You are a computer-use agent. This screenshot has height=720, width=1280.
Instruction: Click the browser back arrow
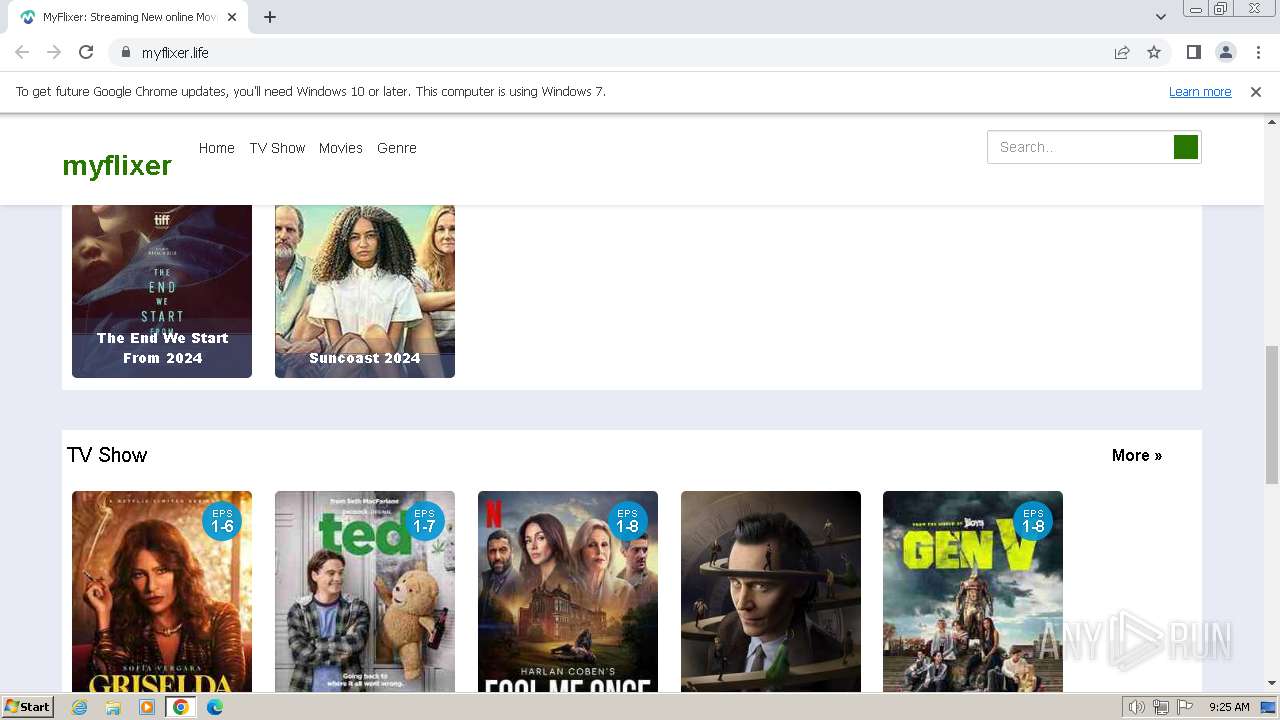[22, 52]
